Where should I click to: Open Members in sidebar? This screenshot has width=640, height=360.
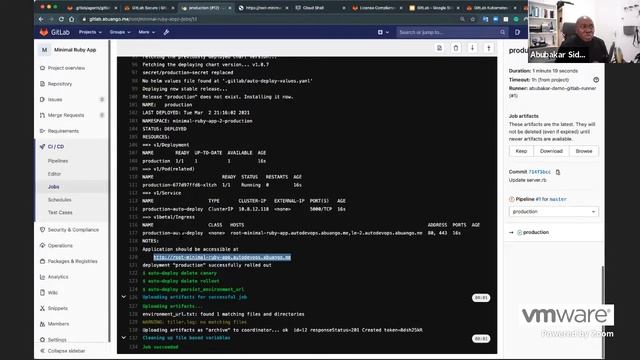coord(58,324)
